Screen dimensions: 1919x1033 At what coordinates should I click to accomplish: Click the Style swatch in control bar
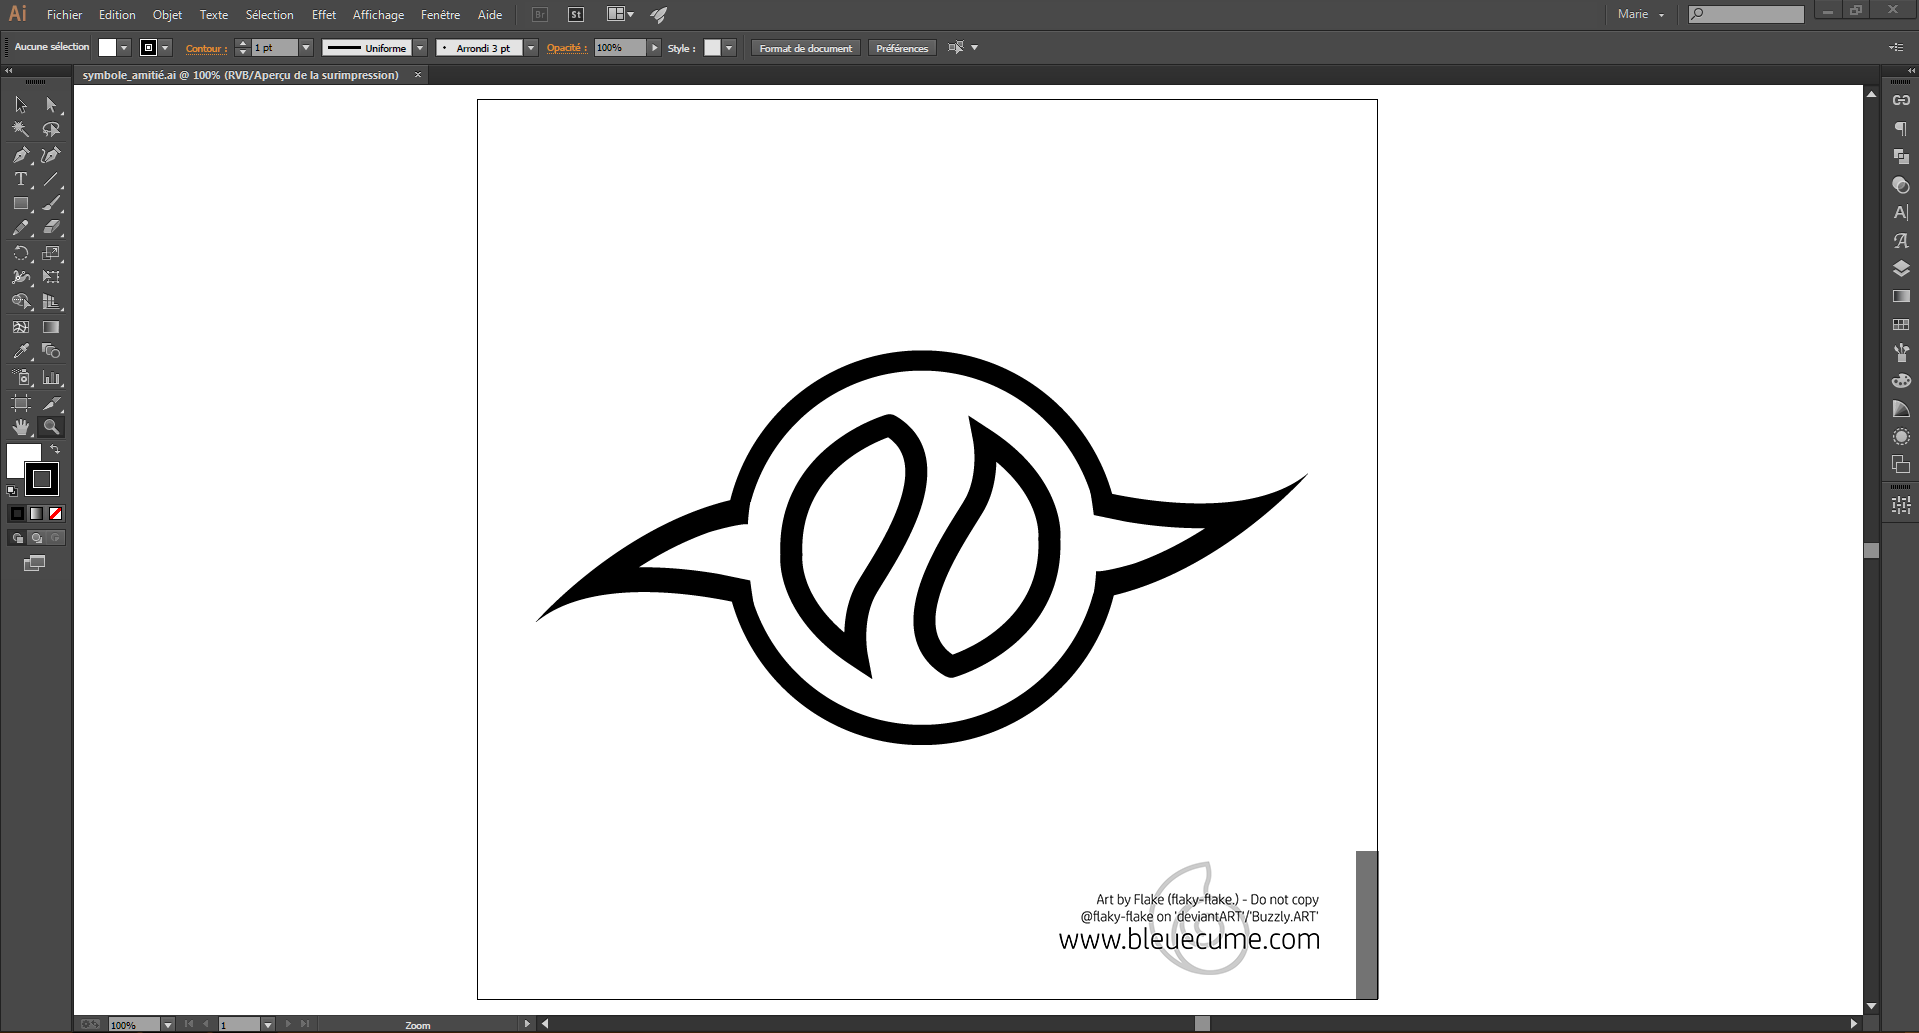tap(712, 48)
